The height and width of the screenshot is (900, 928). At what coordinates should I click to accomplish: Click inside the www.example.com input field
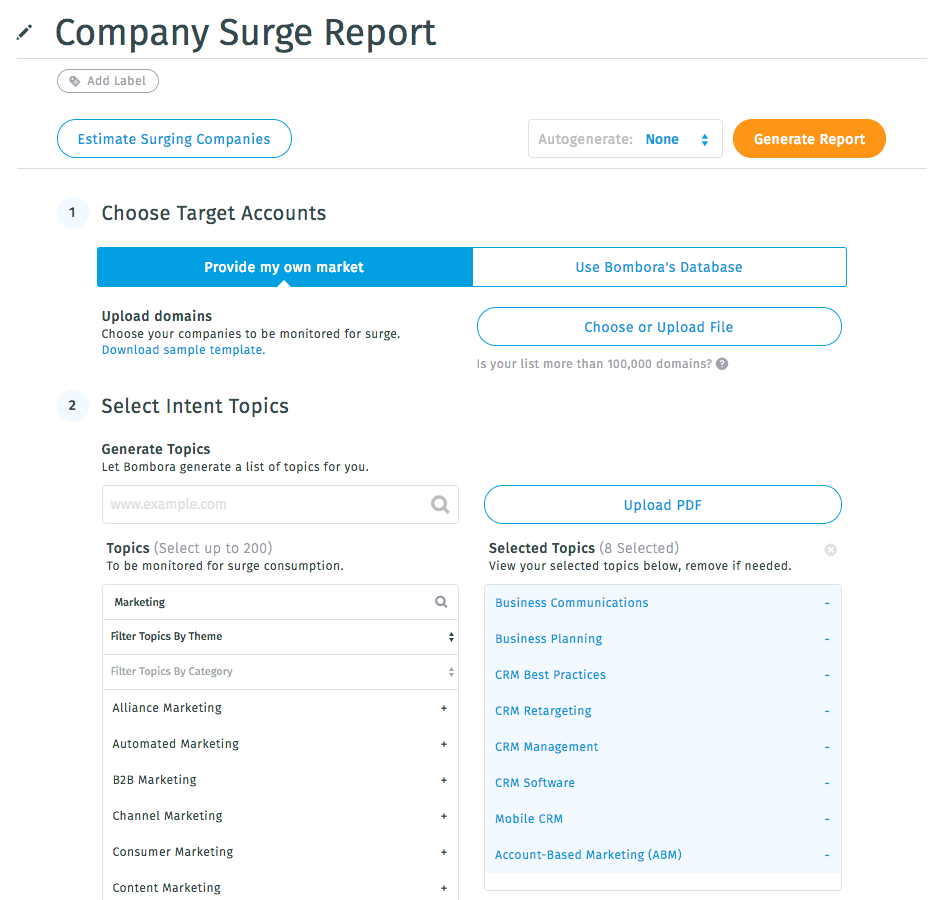(250, 504)
